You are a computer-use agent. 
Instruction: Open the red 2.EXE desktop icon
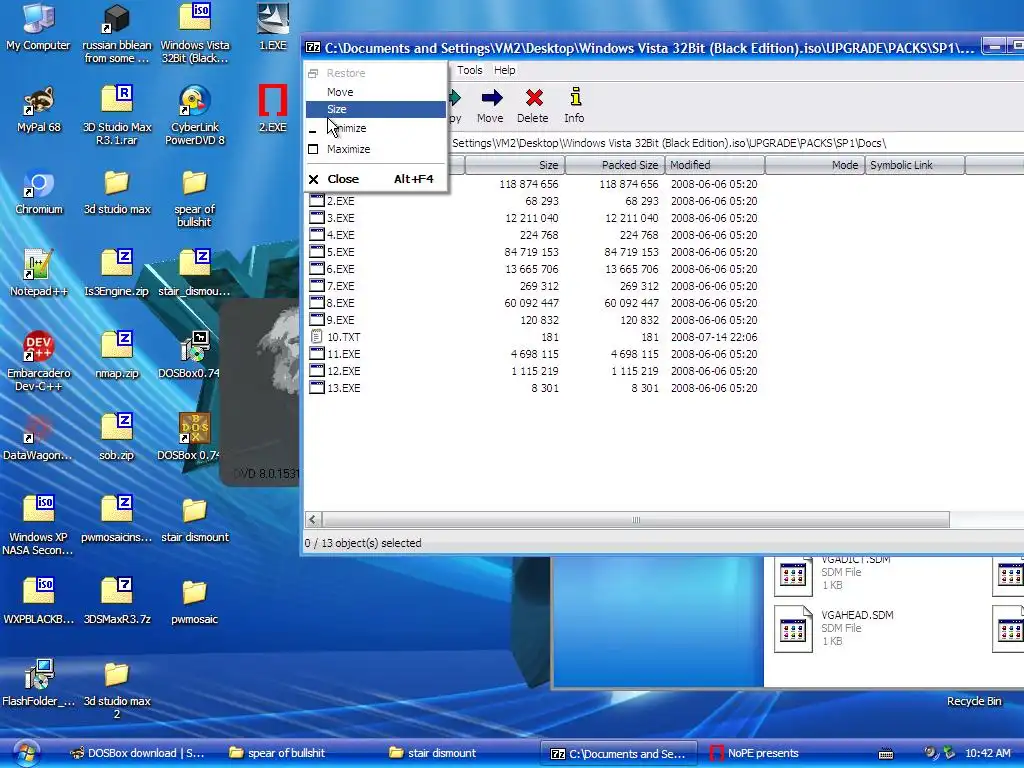[272, 101]
